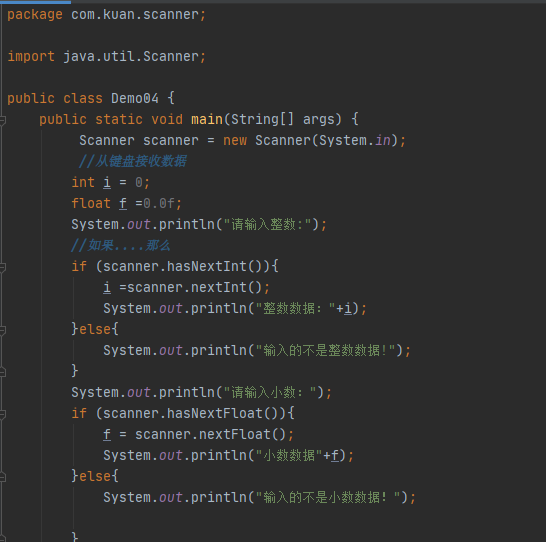Click the string "请输入小数: "
The height and width of the screenshot is (542, 546).
click(270, 392)
